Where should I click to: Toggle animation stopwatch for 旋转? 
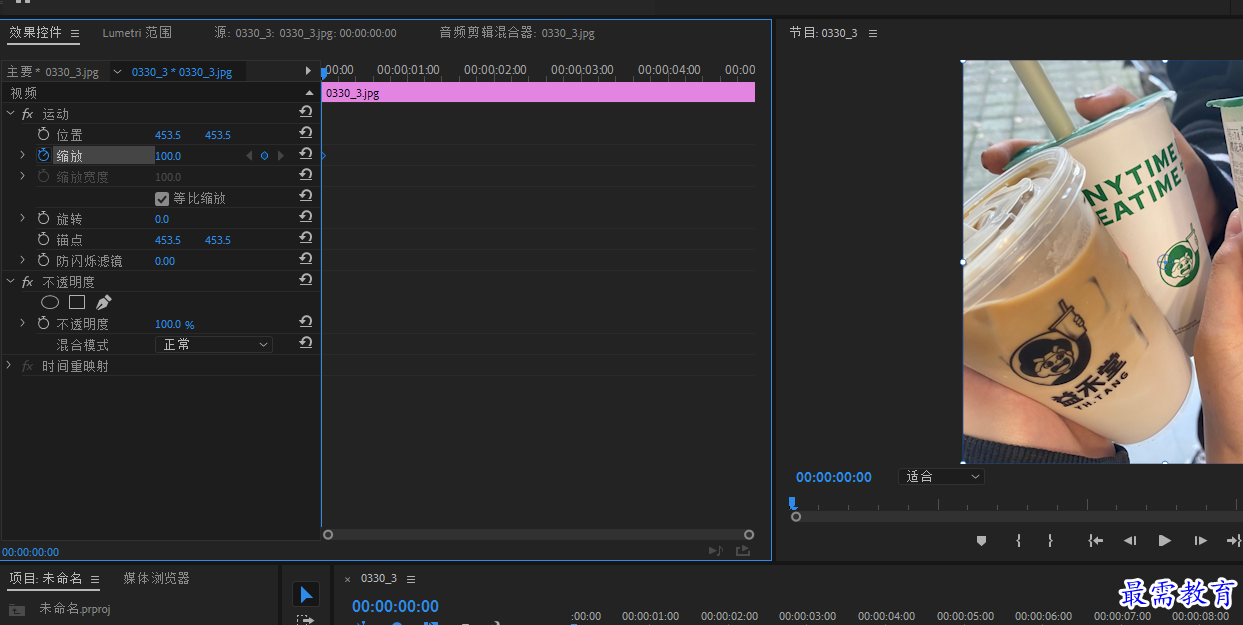tap(43, 218)
